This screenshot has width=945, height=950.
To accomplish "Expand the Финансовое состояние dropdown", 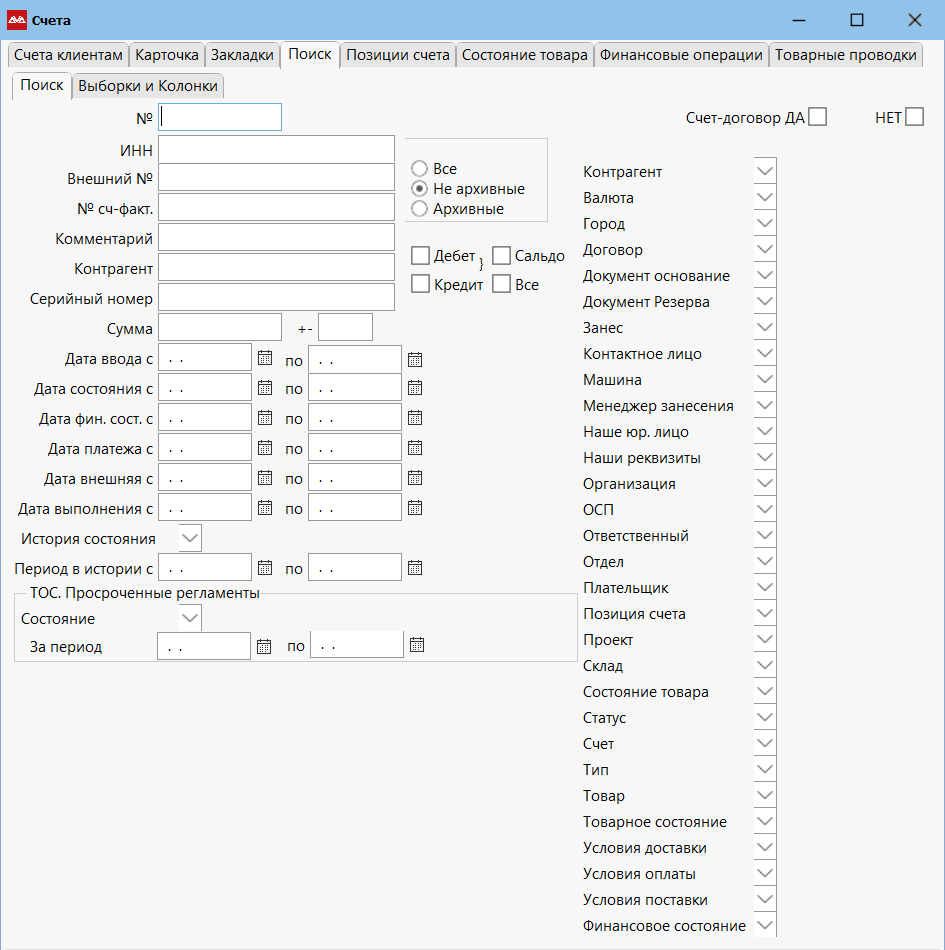I will (x=765, y=926).
